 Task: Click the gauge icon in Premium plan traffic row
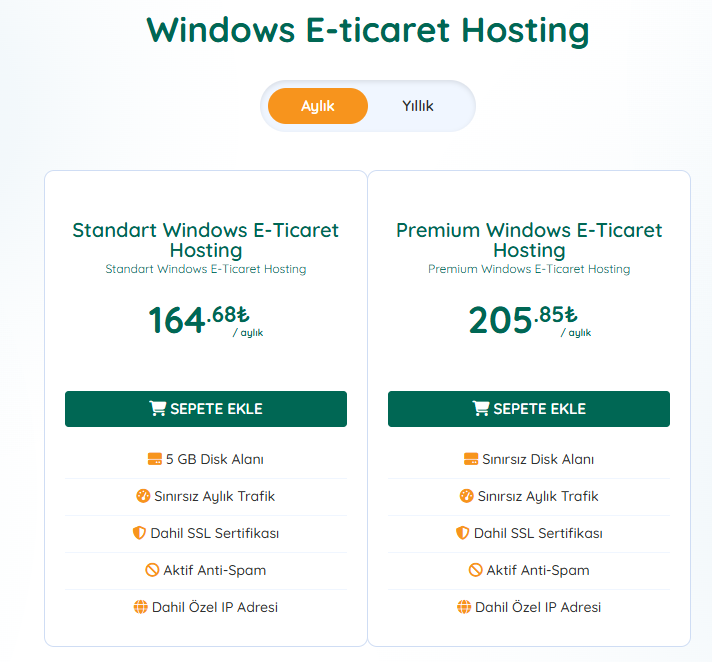pos(466,496)
